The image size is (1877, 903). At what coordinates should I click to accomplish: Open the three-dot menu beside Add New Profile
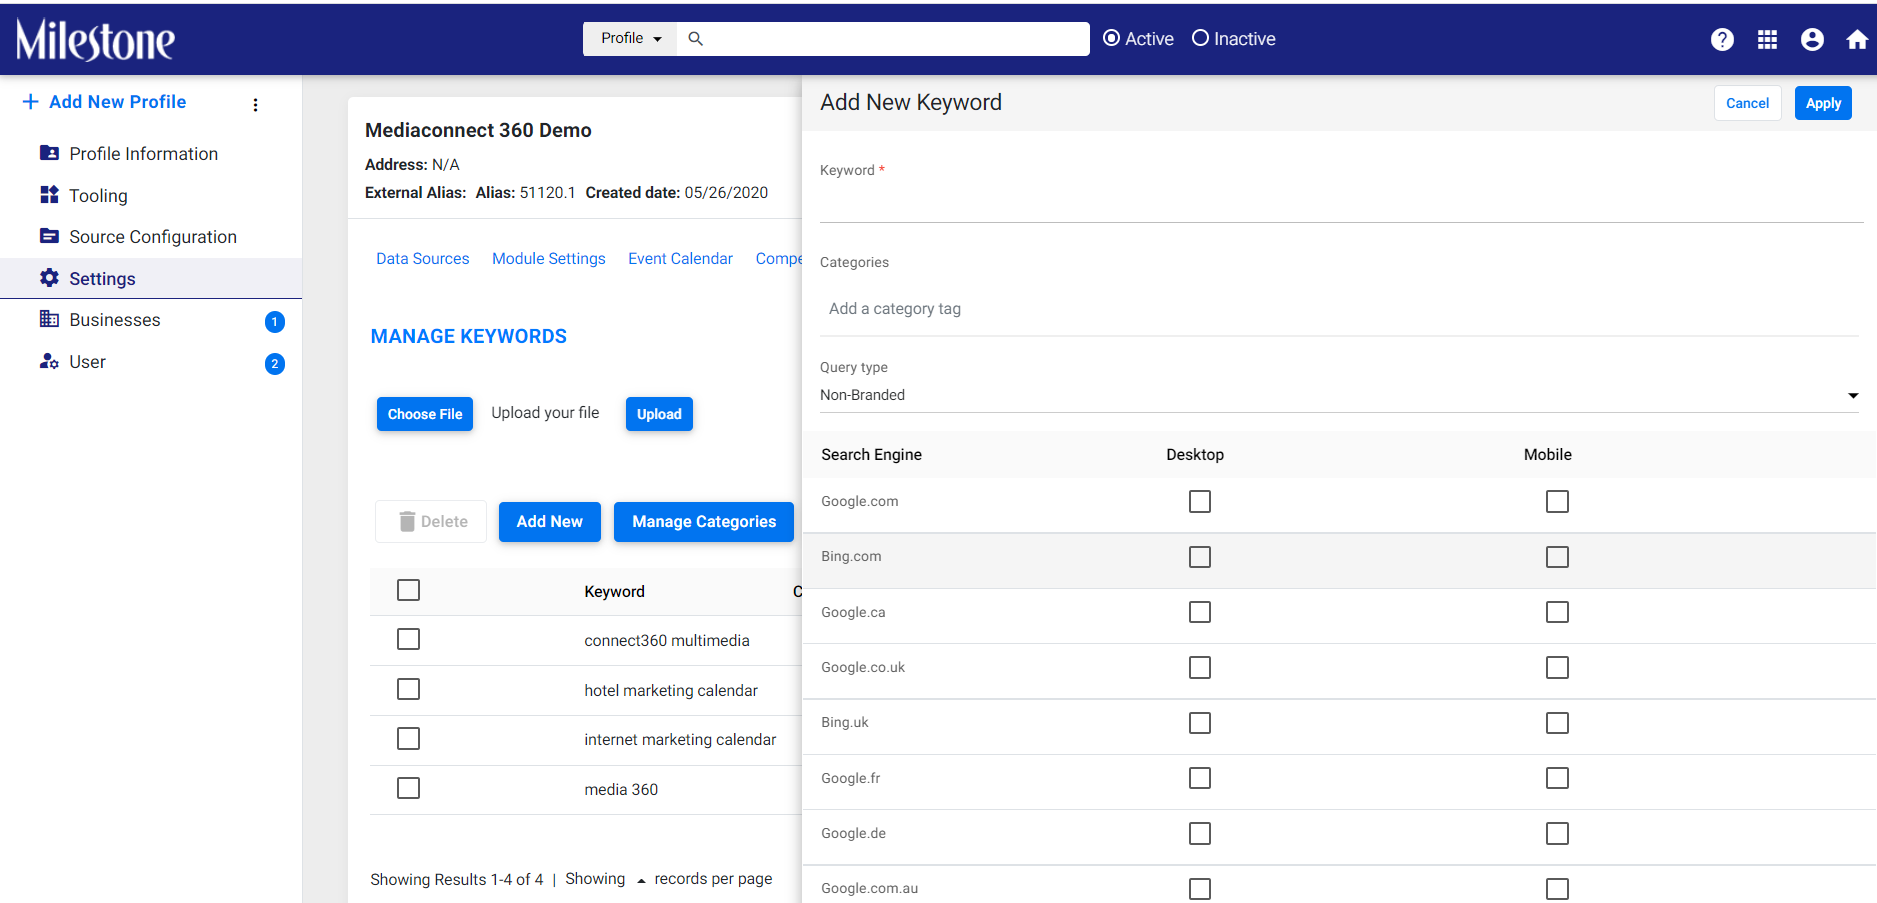click(x=256, y=104)
